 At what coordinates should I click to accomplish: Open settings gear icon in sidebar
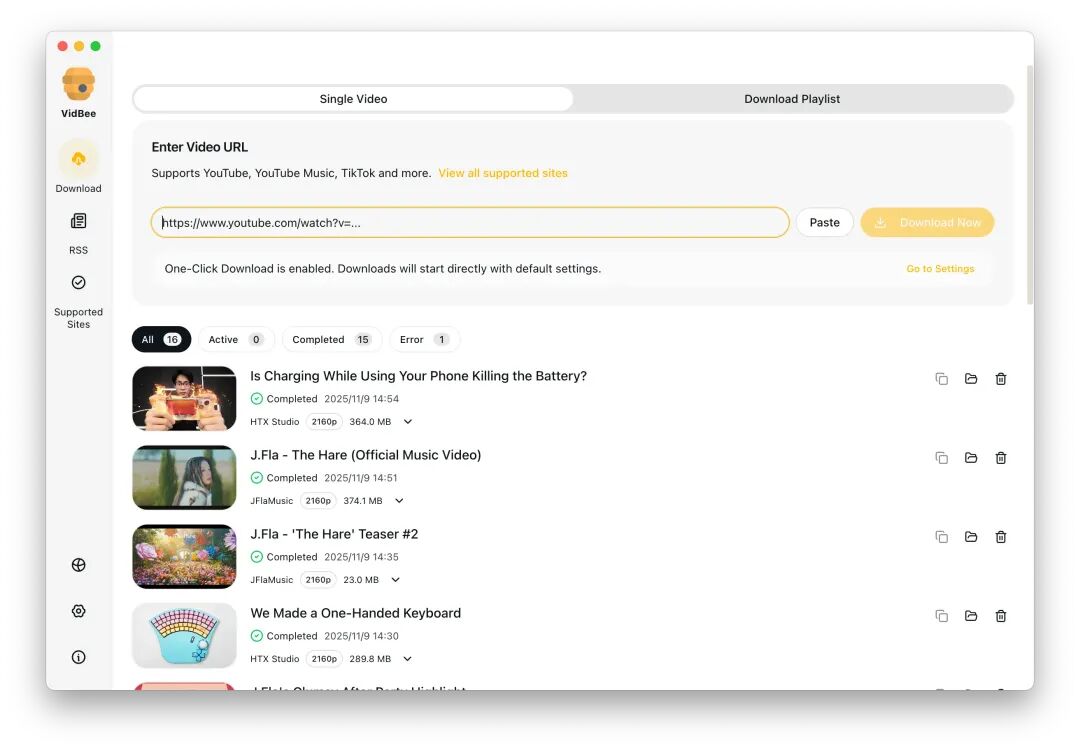[79, 611]
